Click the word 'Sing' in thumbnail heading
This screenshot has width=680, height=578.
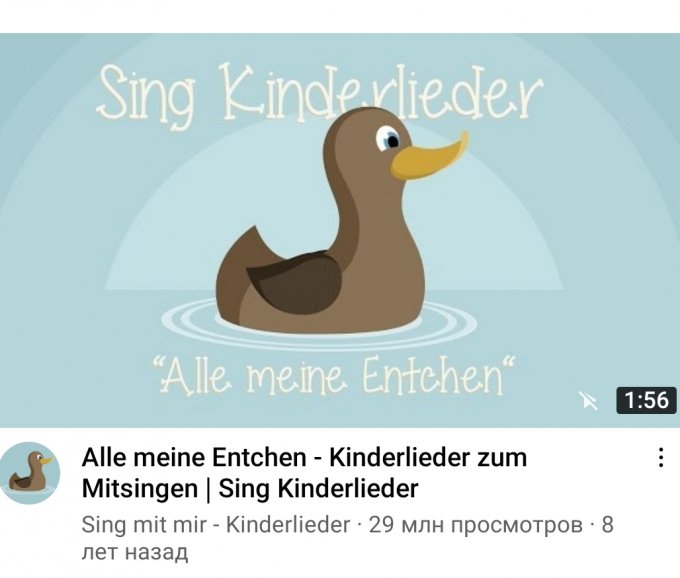click(145, 96)
